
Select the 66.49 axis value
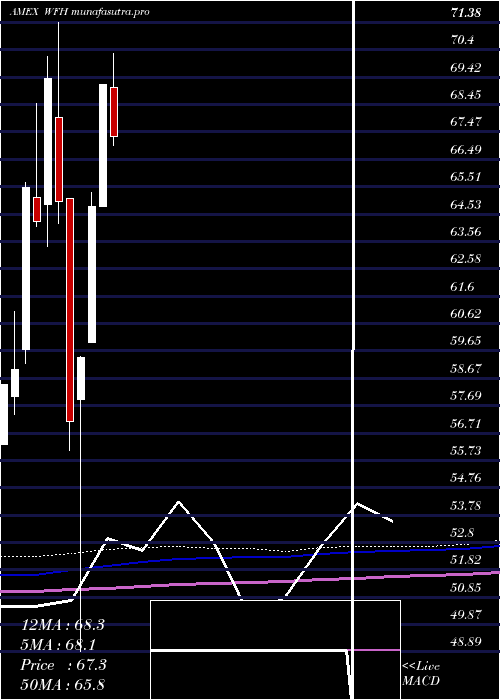(x=466, y=150)
